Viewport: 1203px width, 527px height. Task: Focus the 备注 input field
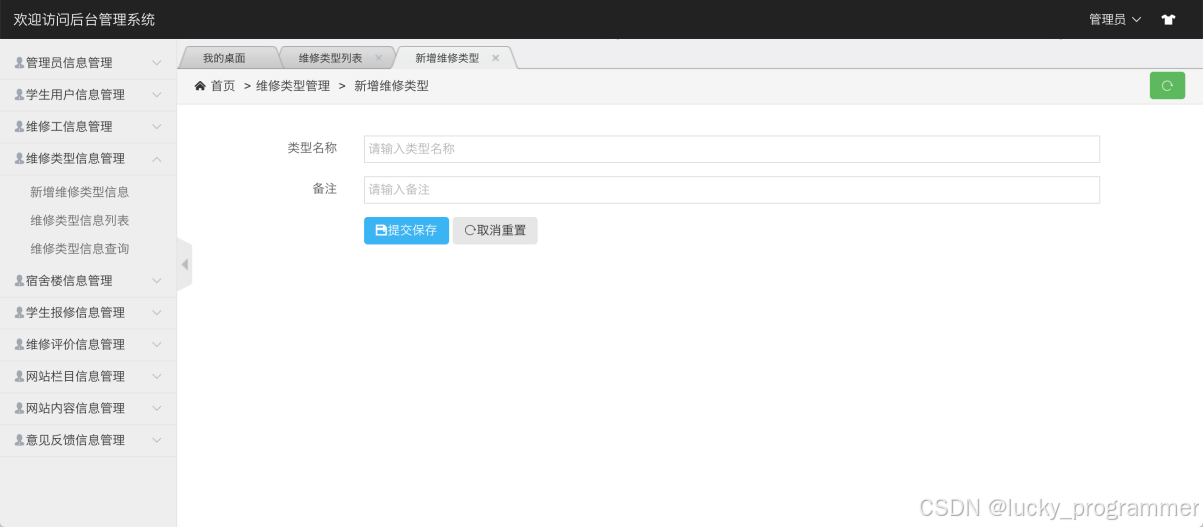732,190
